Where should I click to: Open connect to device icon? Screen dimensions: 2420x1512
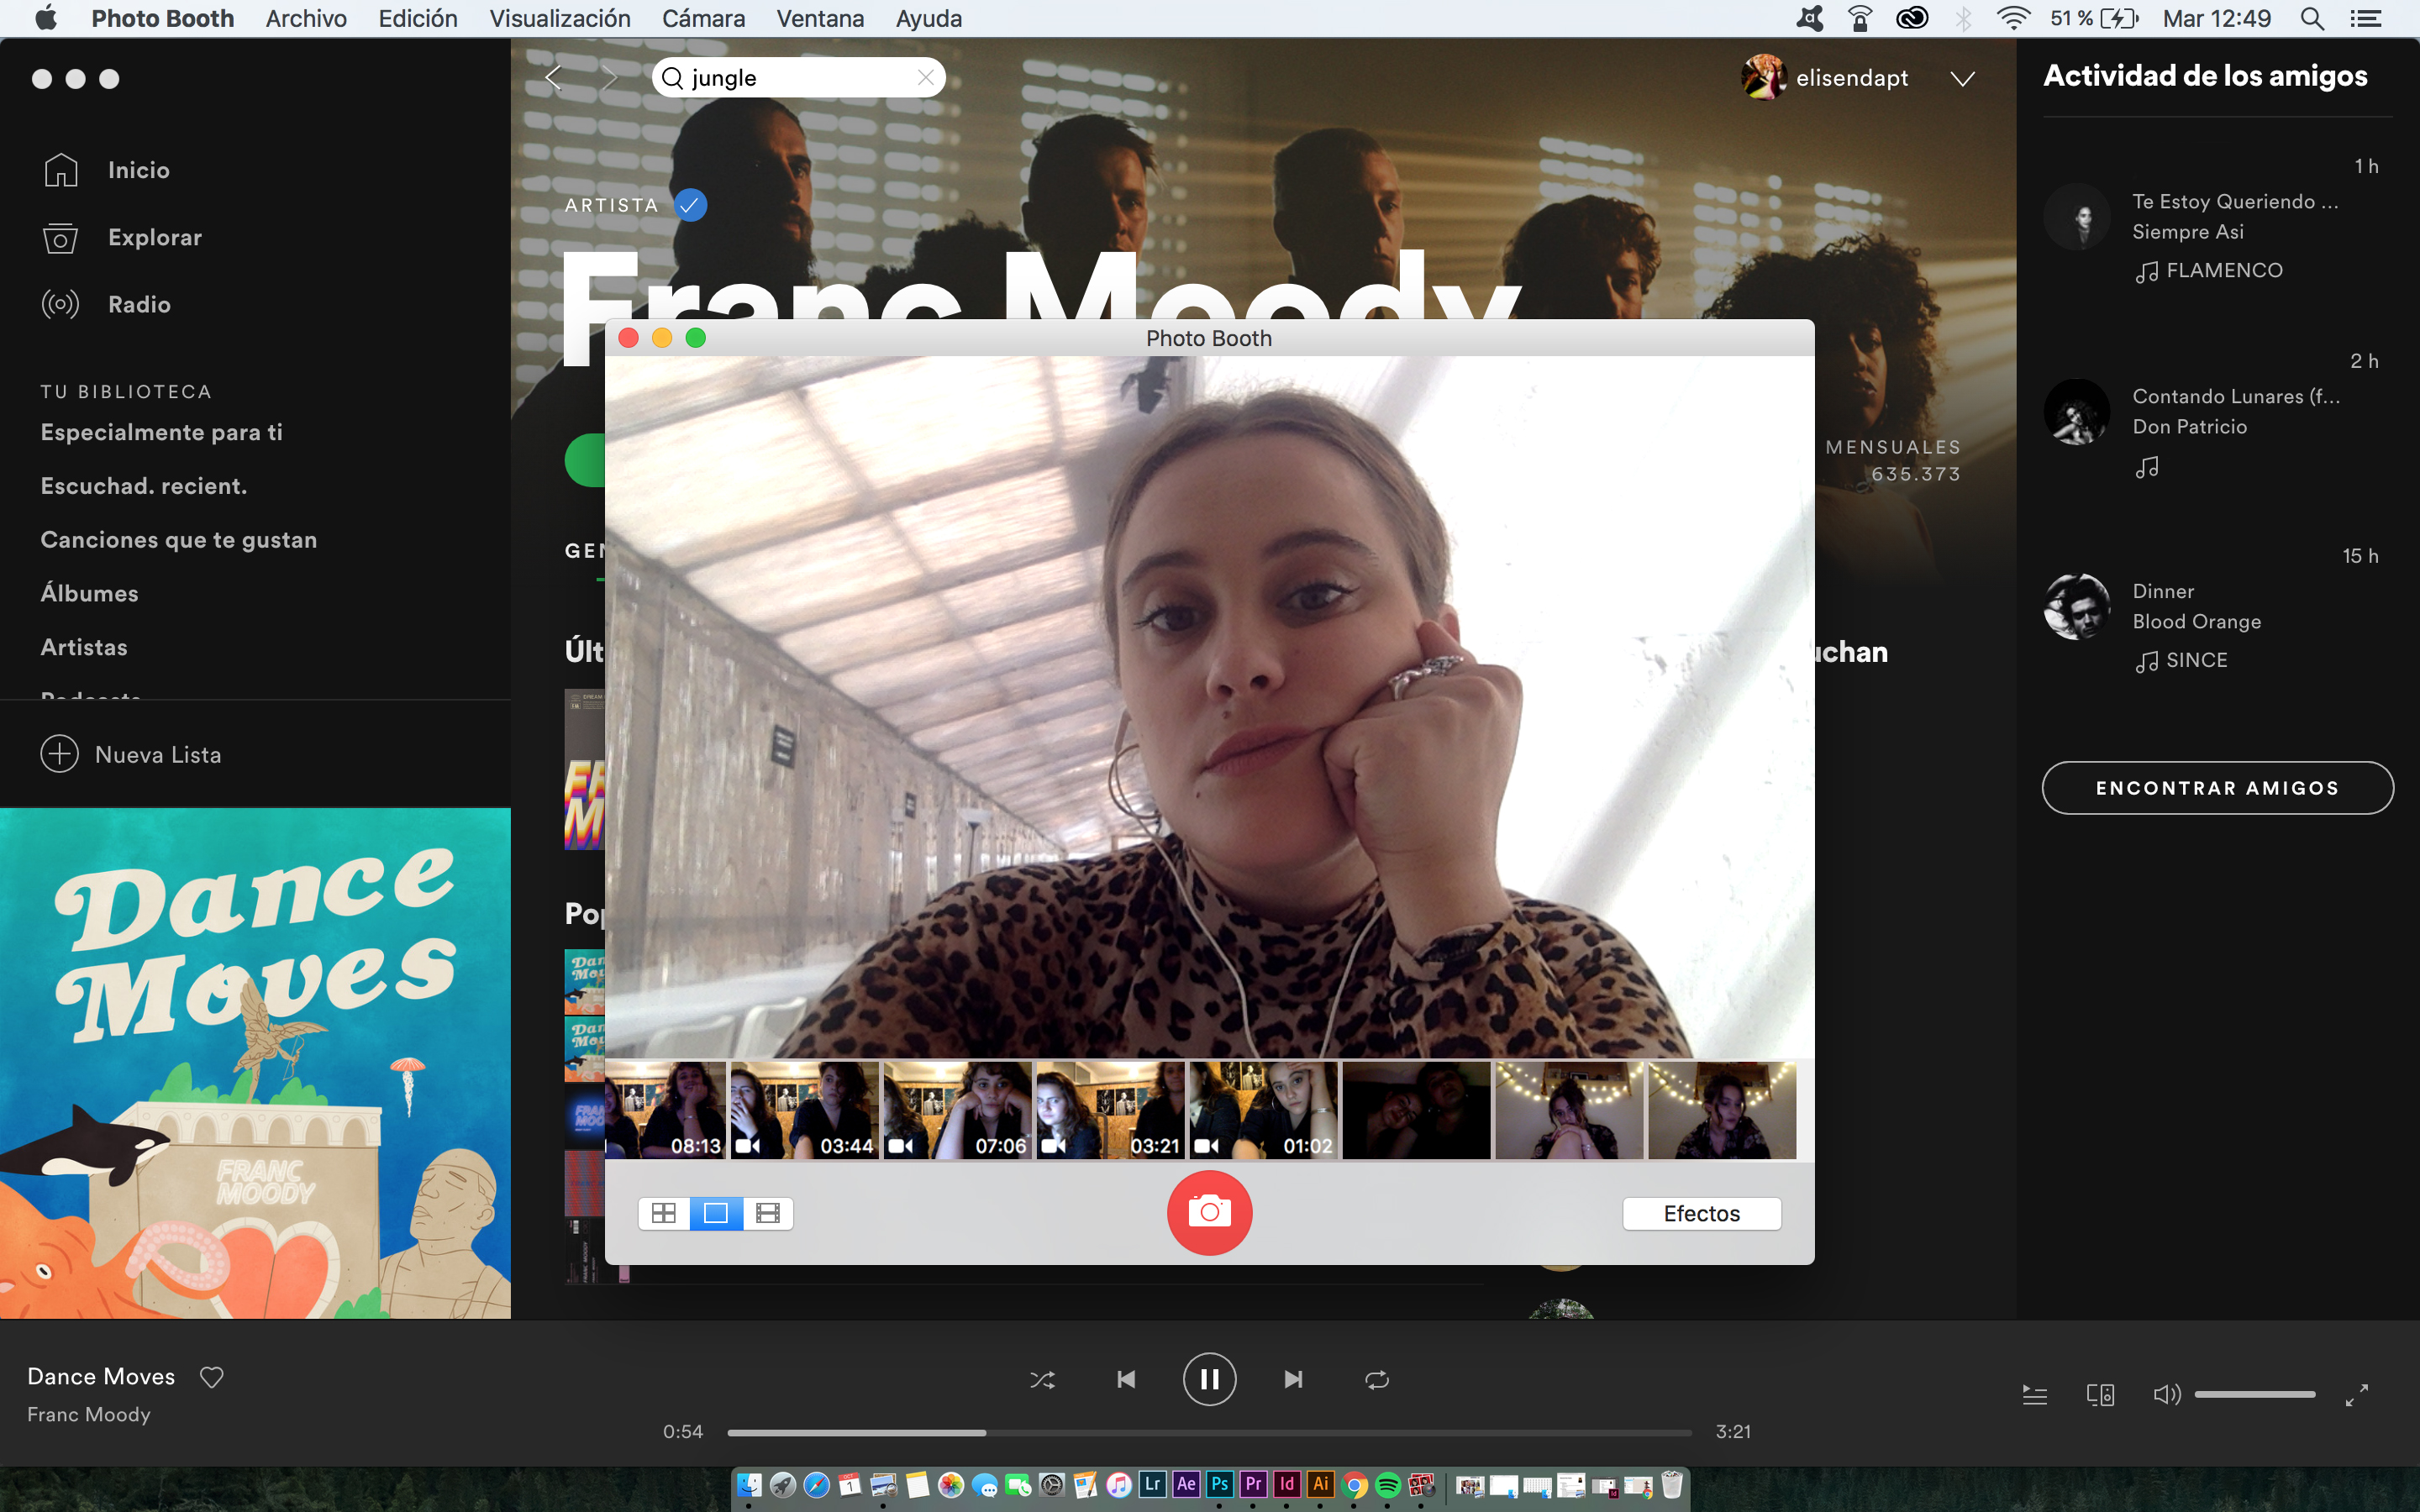2100,1394
